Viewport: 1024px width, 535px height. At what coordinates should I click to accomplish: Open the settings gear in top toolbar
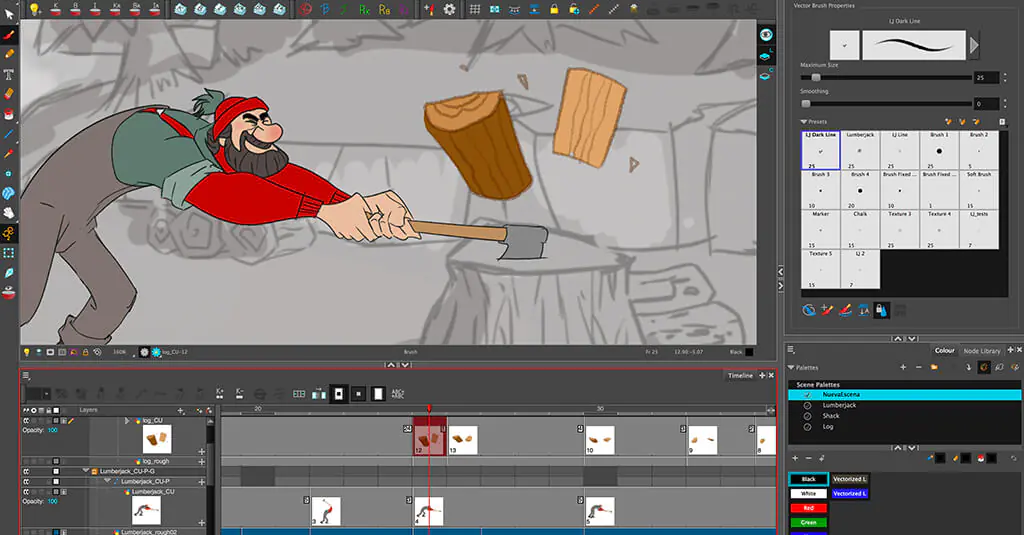coord(449,9)
